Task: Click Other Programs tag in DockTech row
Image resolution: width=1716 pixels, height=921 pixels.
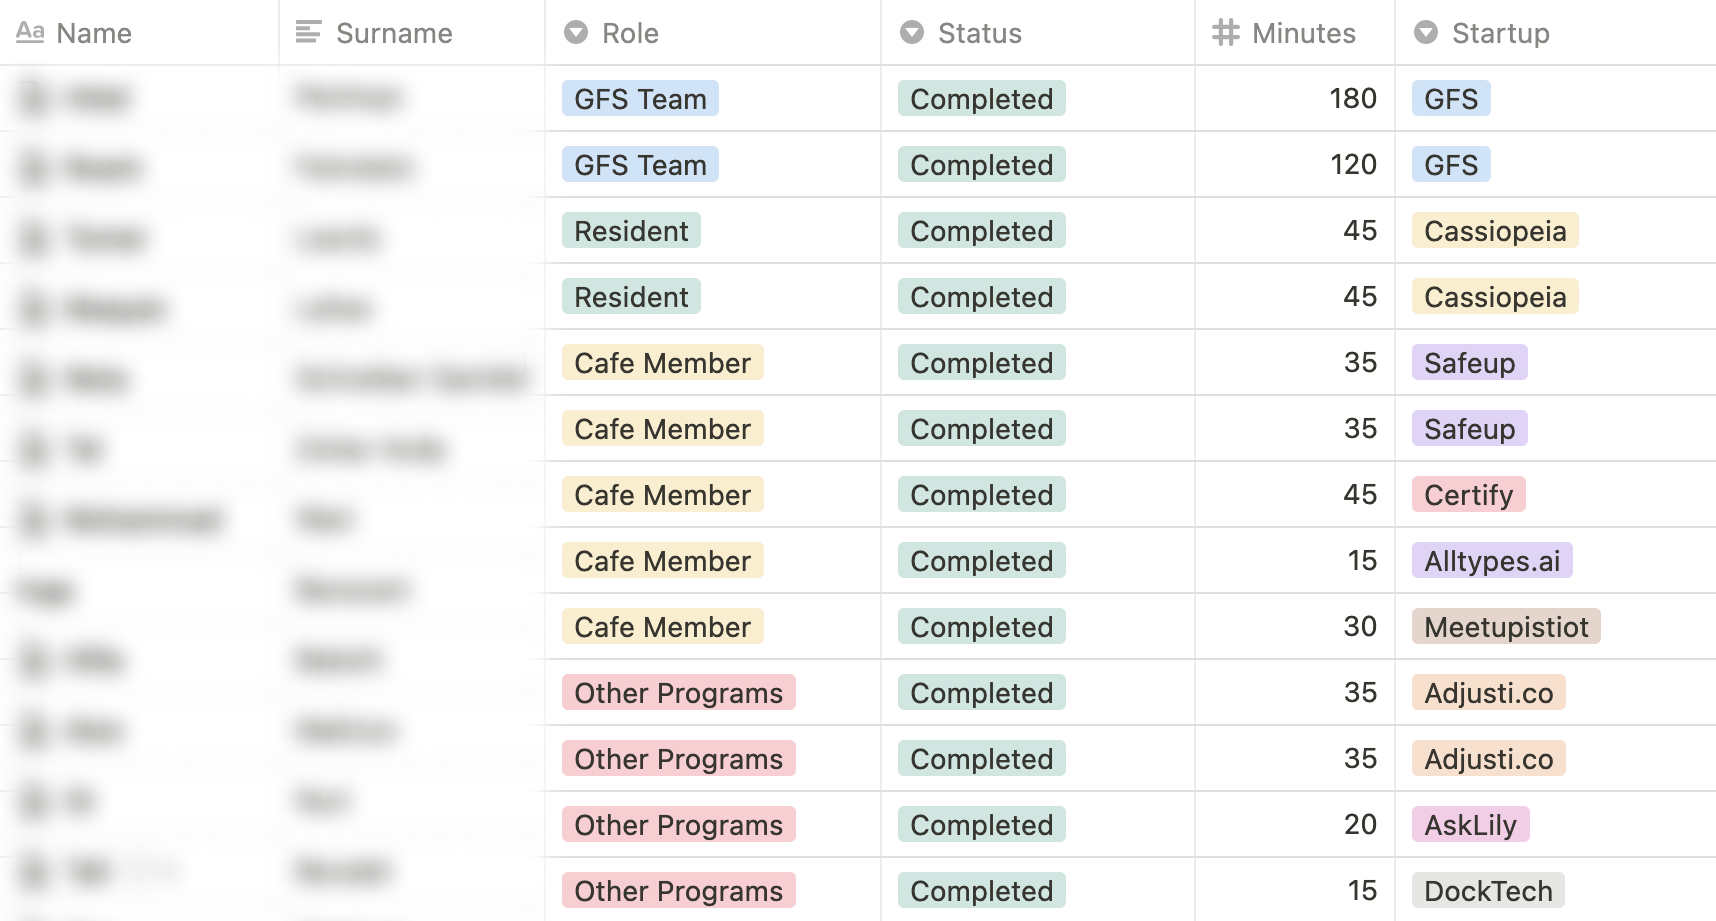Action: (679, 890)
